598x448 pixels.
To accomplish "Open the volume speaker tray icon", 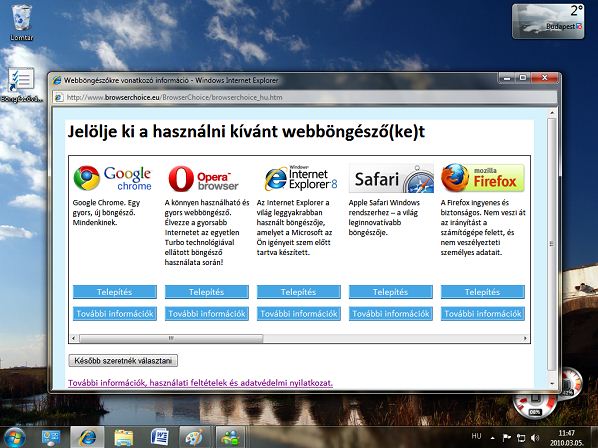I will (x=535, y=438).
